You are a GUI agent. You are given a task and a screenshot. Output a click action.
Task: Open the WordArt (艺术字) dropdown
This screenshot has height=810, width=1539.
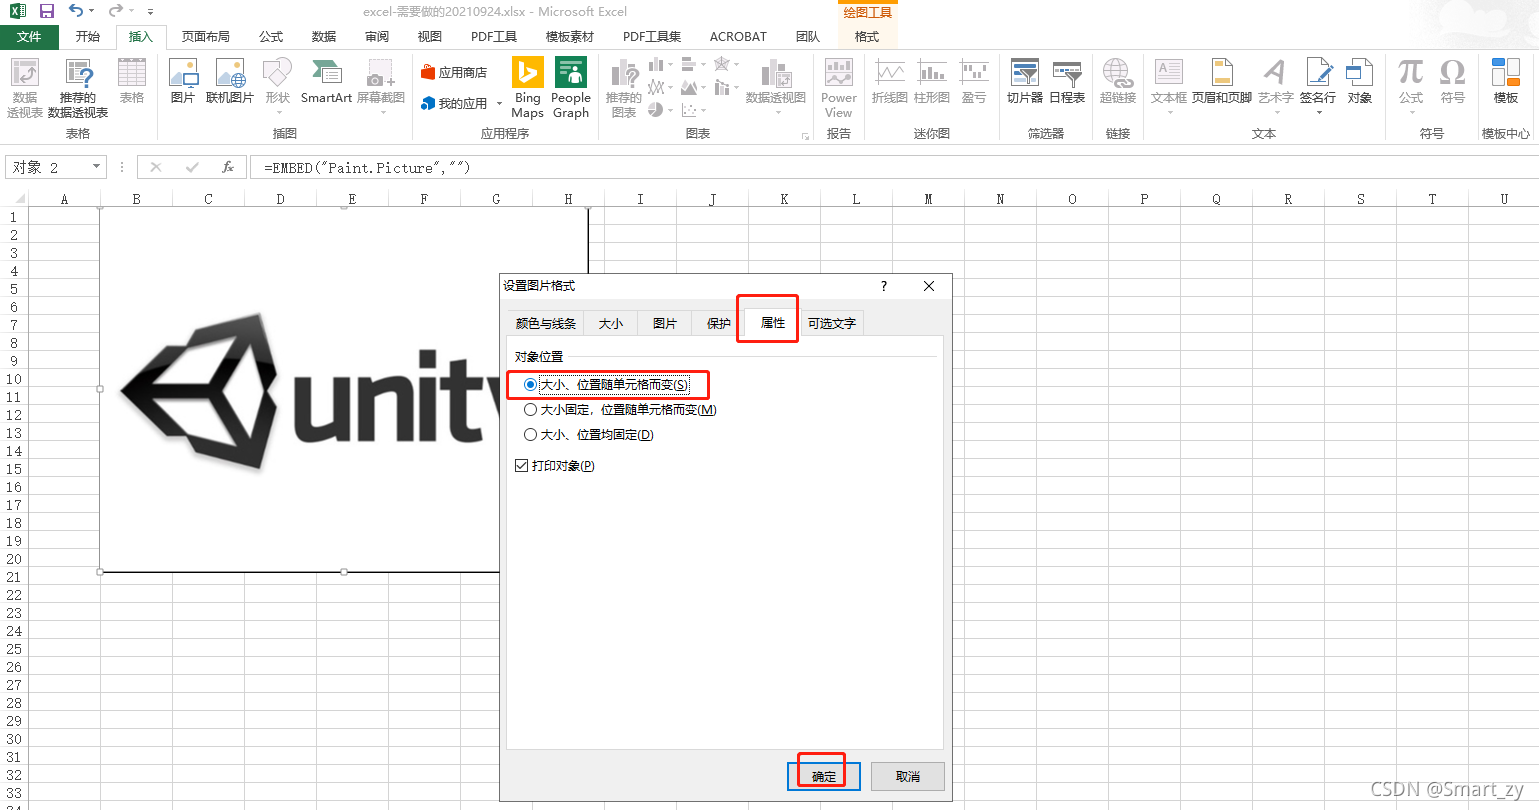click(1275, 86)
